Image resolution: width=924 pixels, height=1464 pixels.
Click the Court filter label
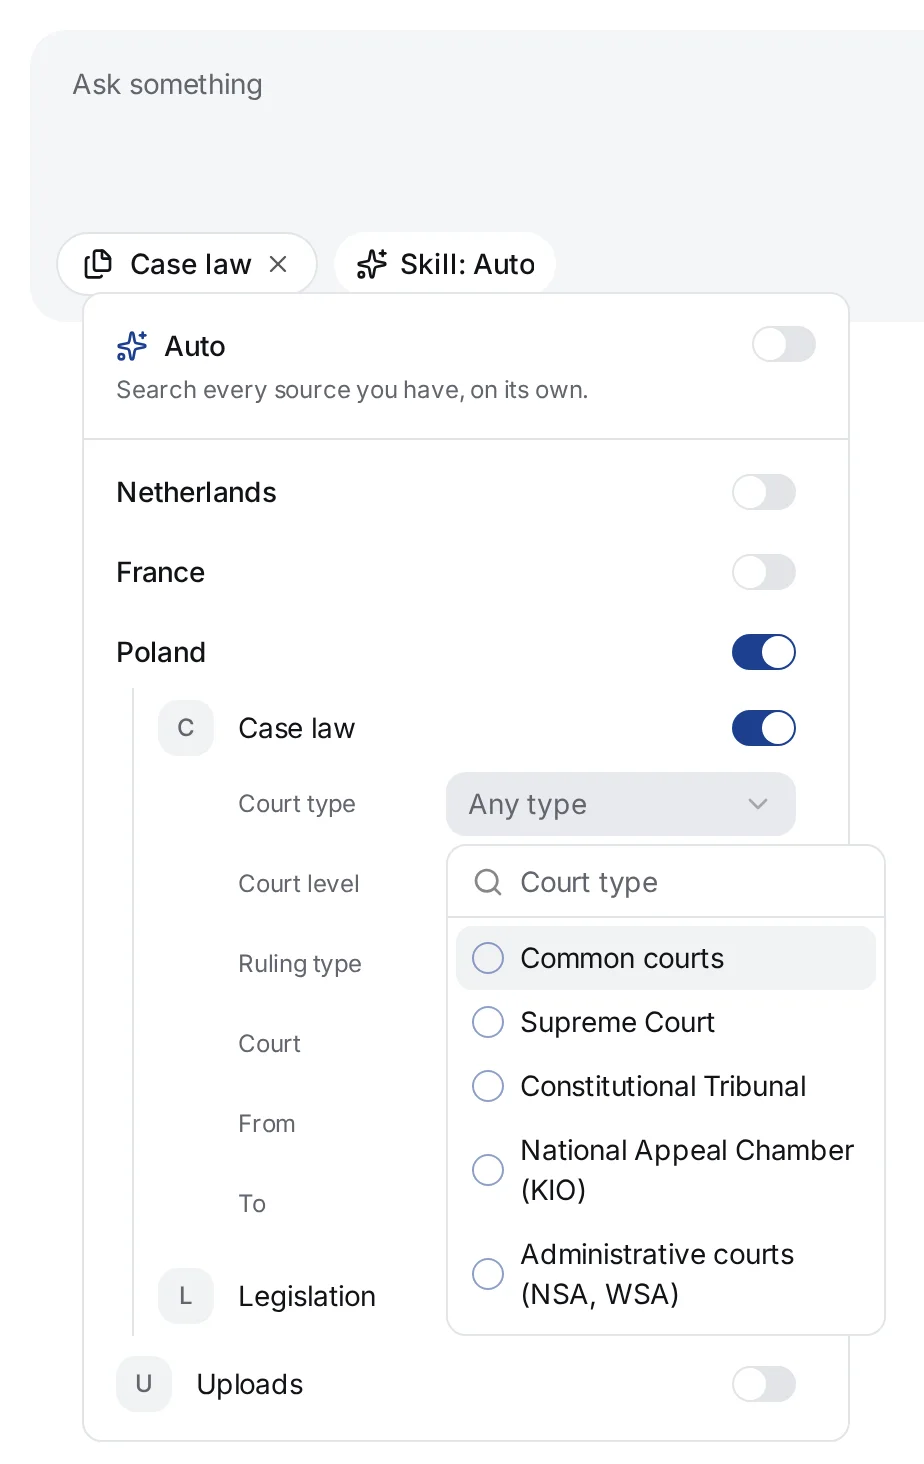[x=269, y=1044]
